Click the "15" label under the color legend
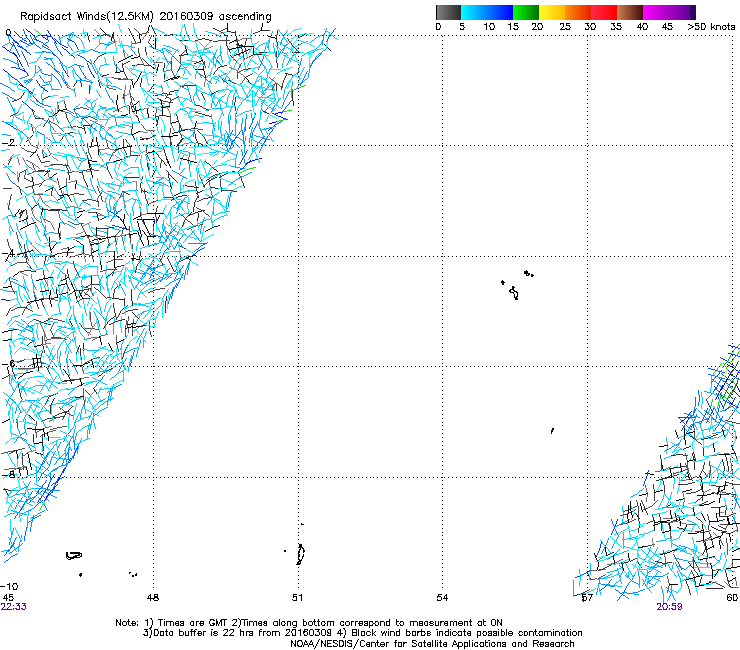 tap(513, 26)
